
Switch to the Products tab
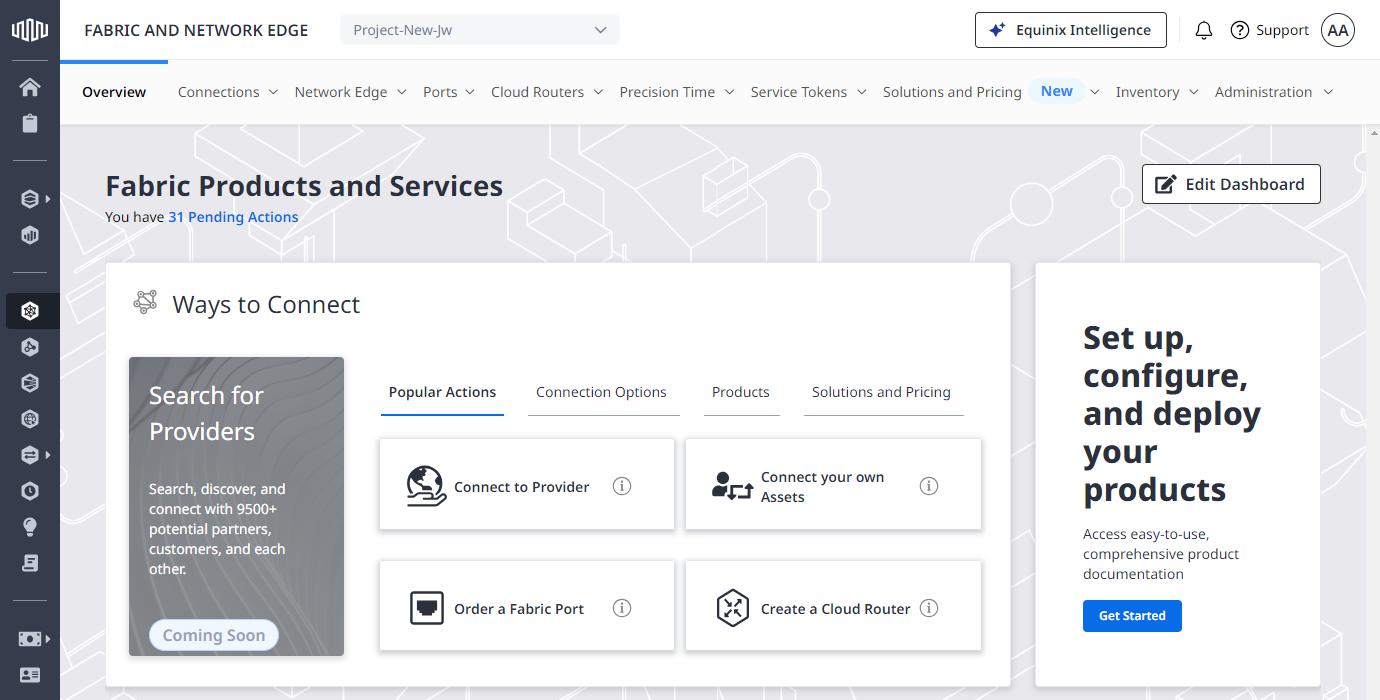741,392
